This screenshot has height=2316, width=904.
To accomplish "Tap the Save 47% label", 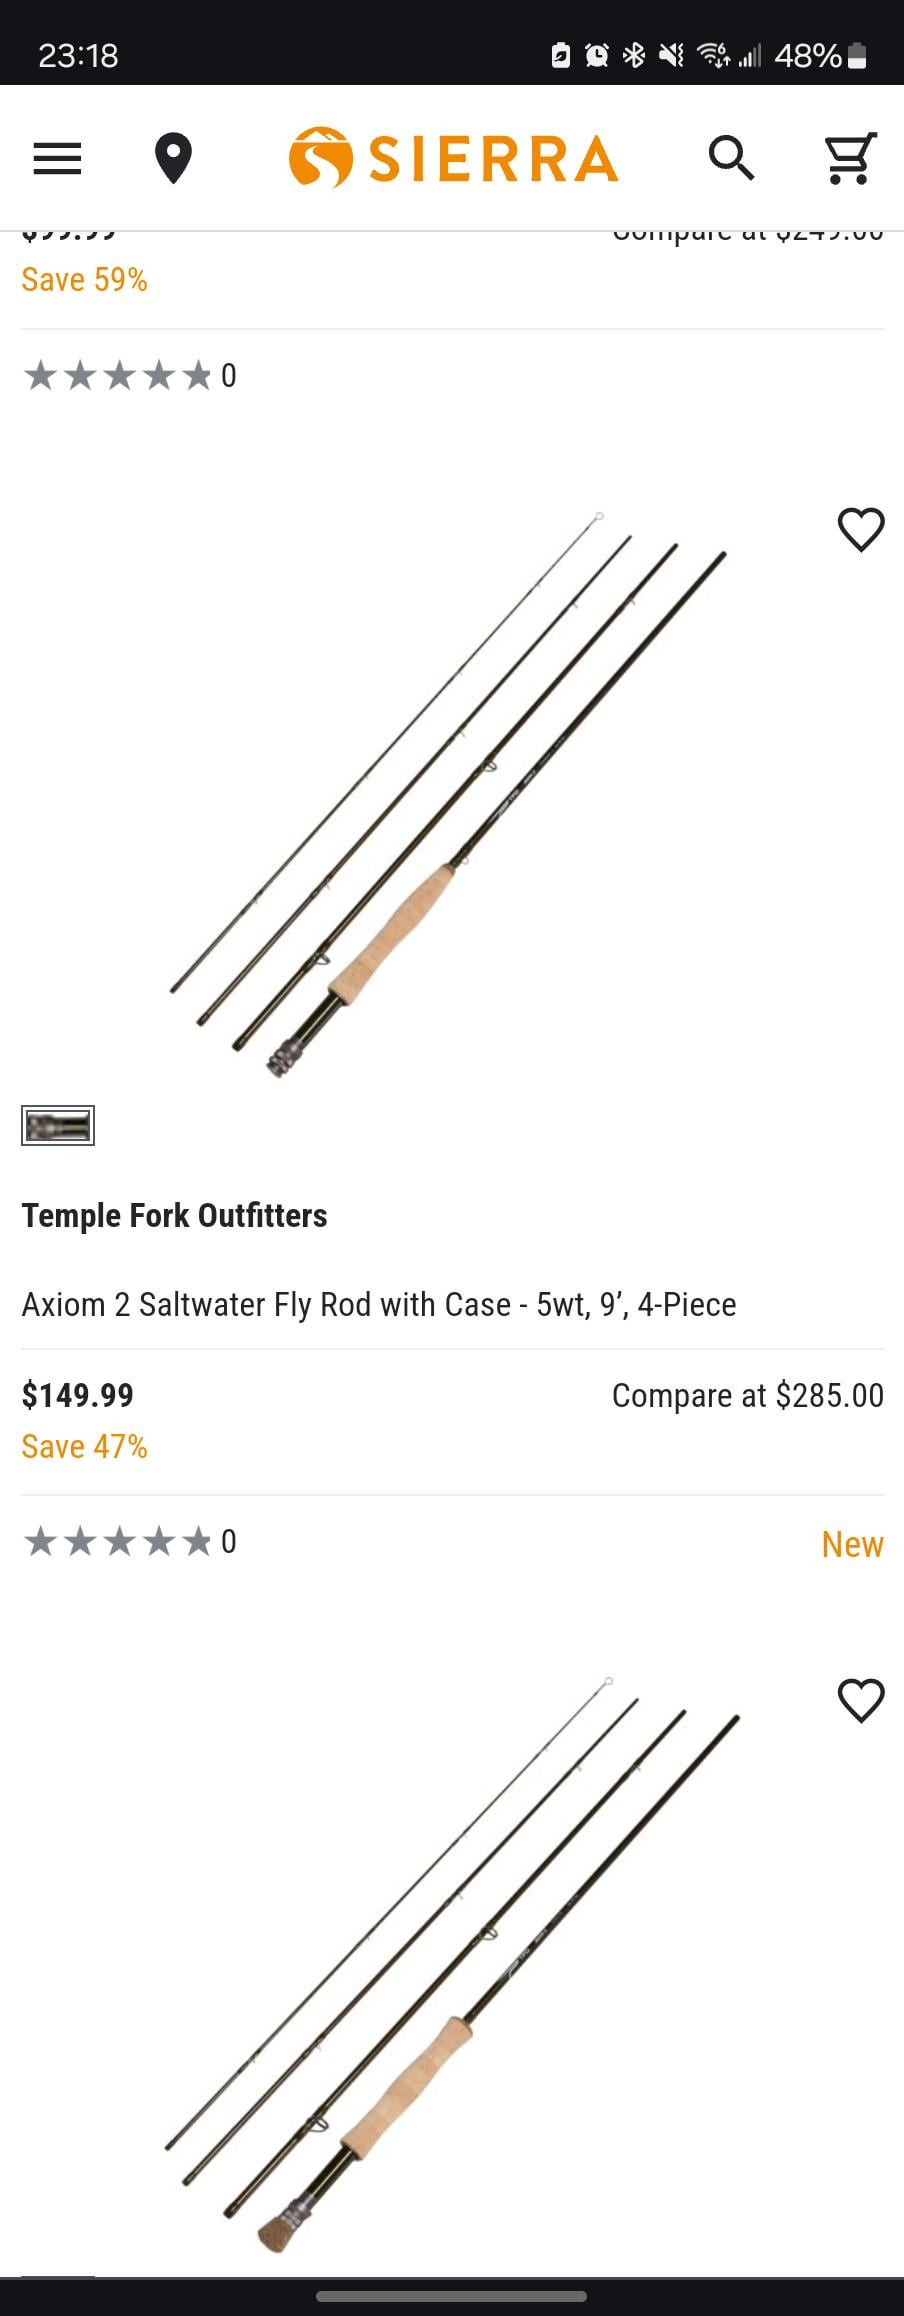I will [85, 1446].
